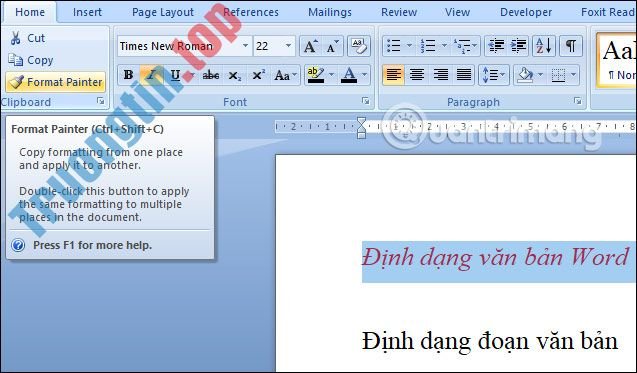This screenshot has height=373, width=637.
Task: Toggle Show/Hide paragraph marks
Action: [x=571, y=46]
